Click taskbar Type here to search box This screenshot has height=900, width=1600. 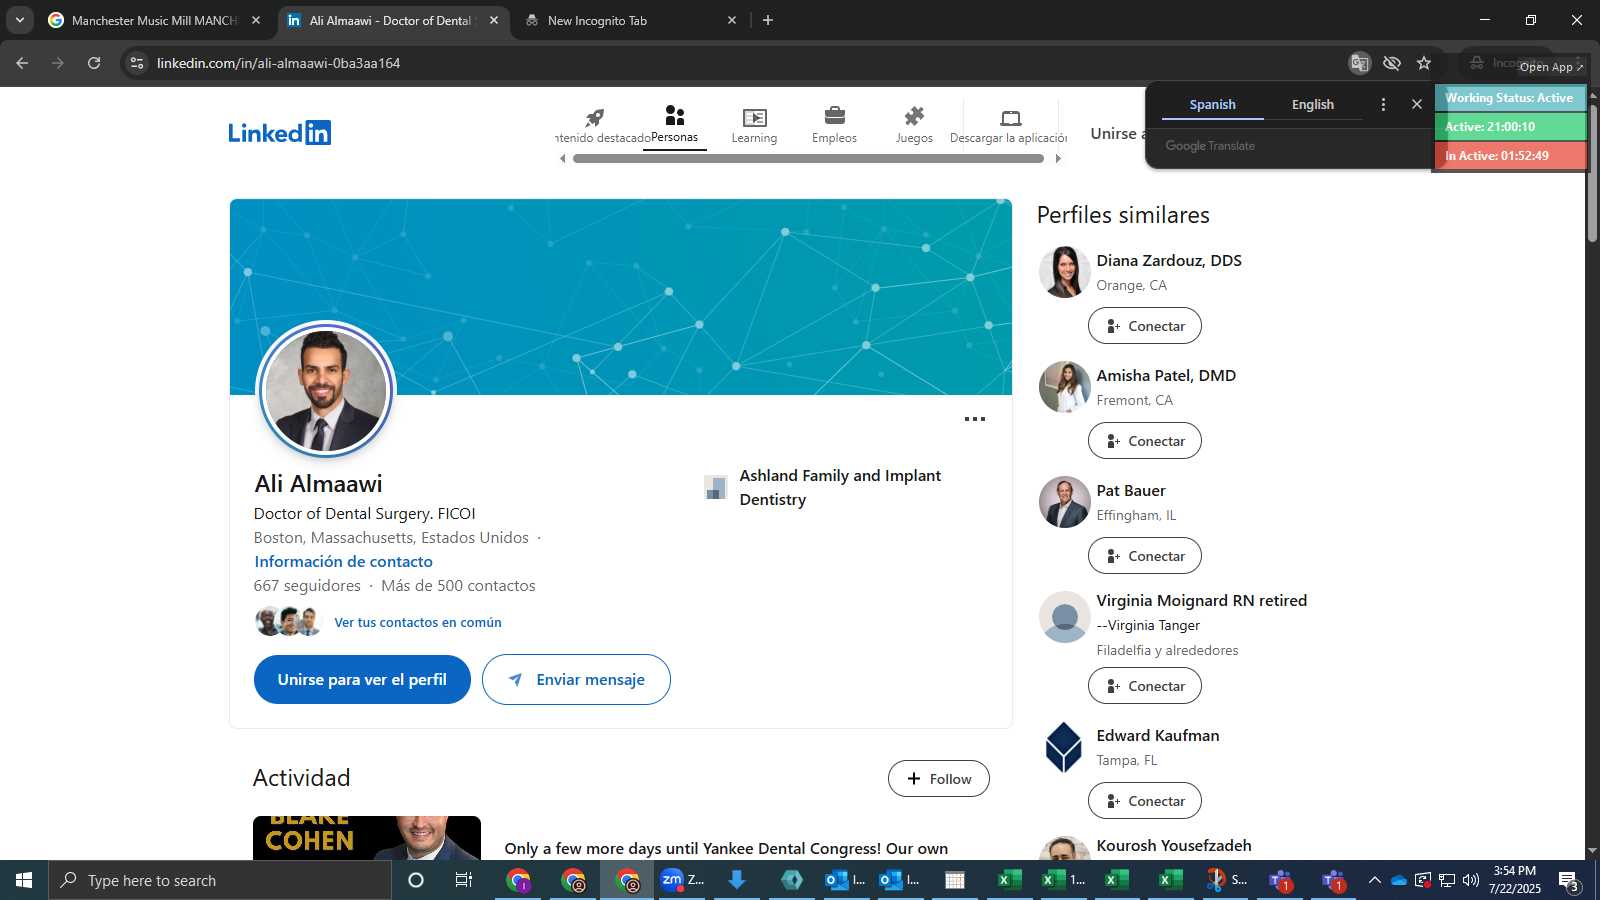click(x=220, y=880)
